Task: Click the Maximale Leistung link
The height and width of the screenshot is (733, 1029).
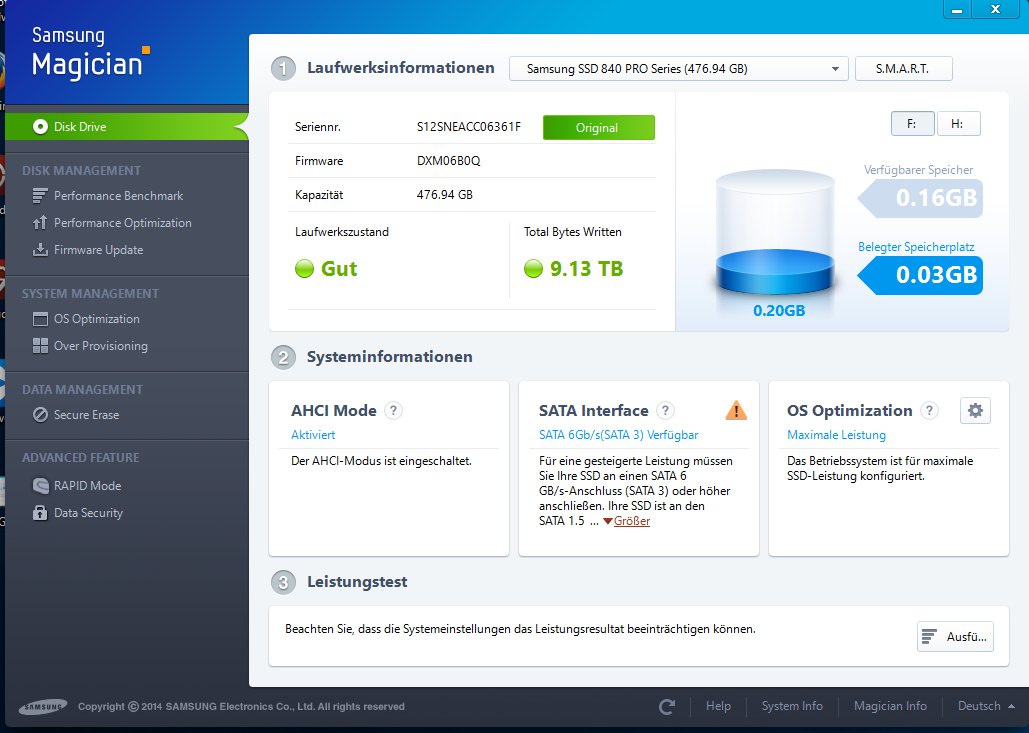Action: (x=836, y=434)
